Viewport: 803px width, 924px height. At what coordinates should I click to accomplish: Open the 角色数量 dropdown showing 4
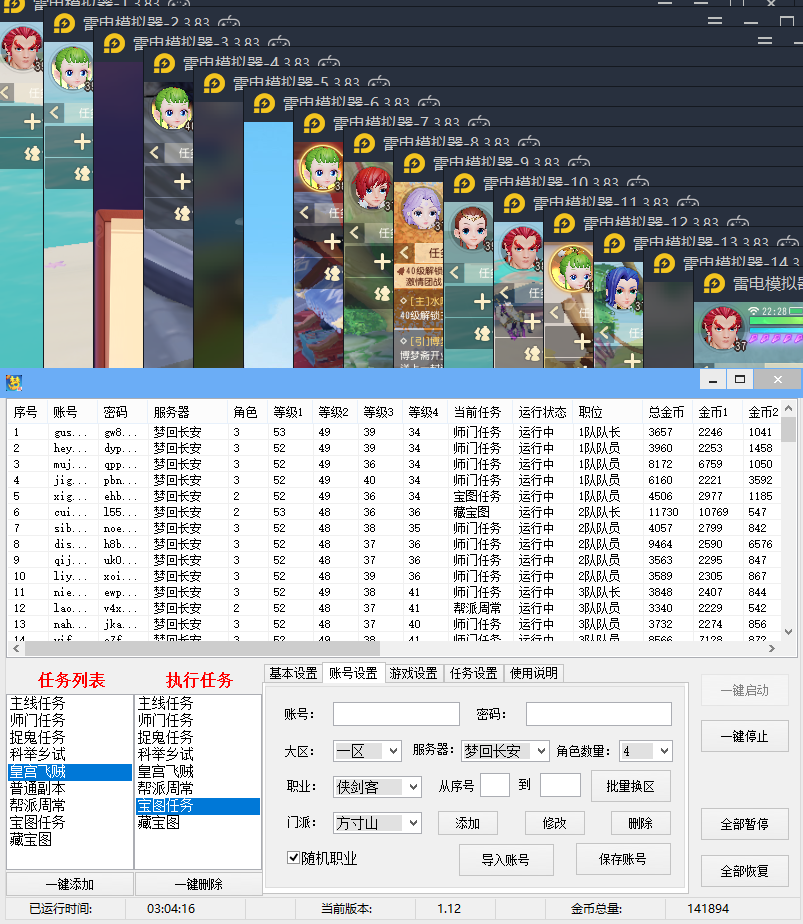646,751
